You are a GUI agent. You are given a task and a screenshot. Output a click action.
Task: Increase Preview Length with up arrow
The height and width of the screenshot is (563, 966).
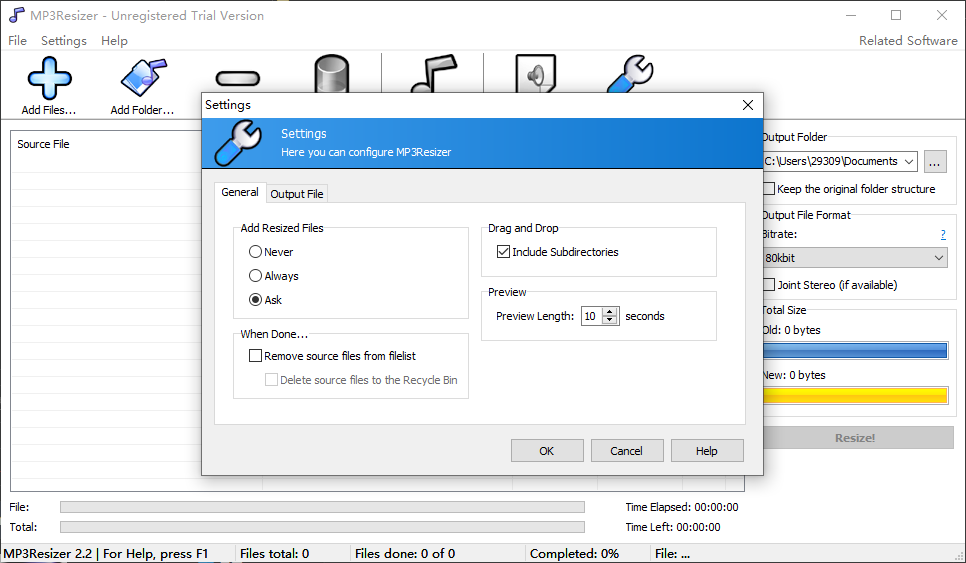[x=610, y=312]
